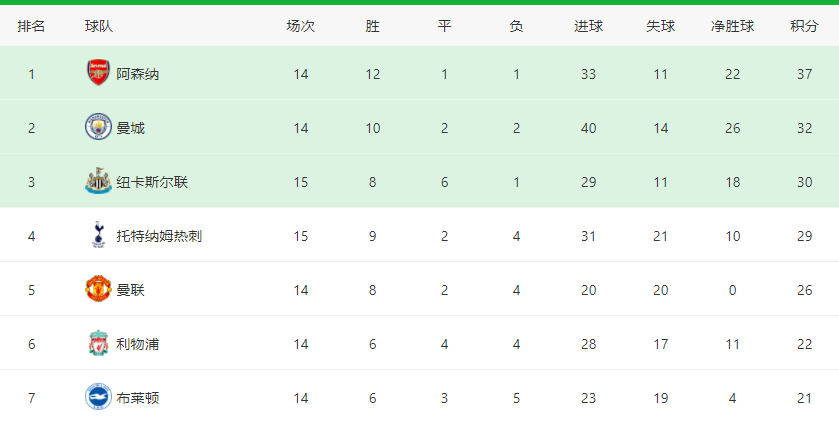The image size is (839, 423).
Task: Click the Tottenham Hotspur crest icon
Action: click(x=98, y=235)
